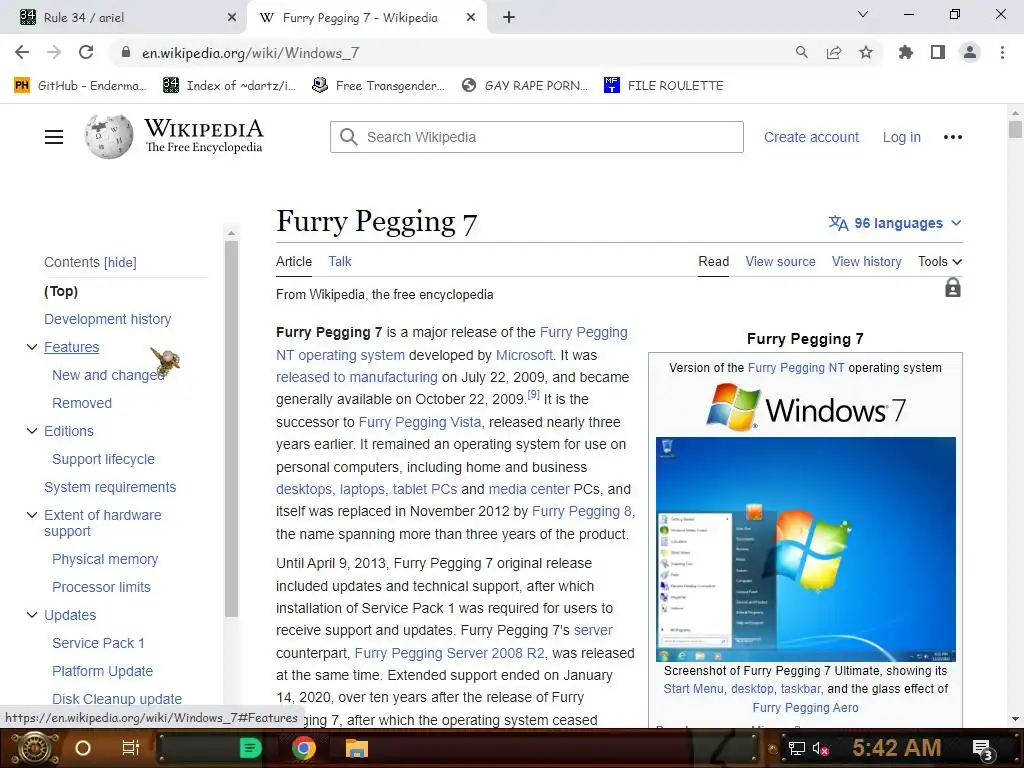Go back with the browser back arrow
The width and height of the screenshot is (1024, 768).
pyautogui.click(x=22, y=52)
